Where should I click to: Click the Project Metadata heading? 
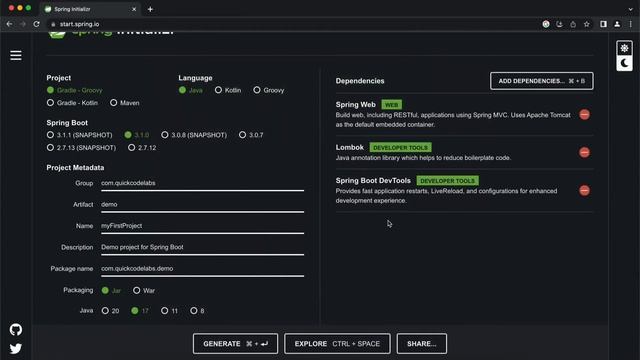click(75, 167)
